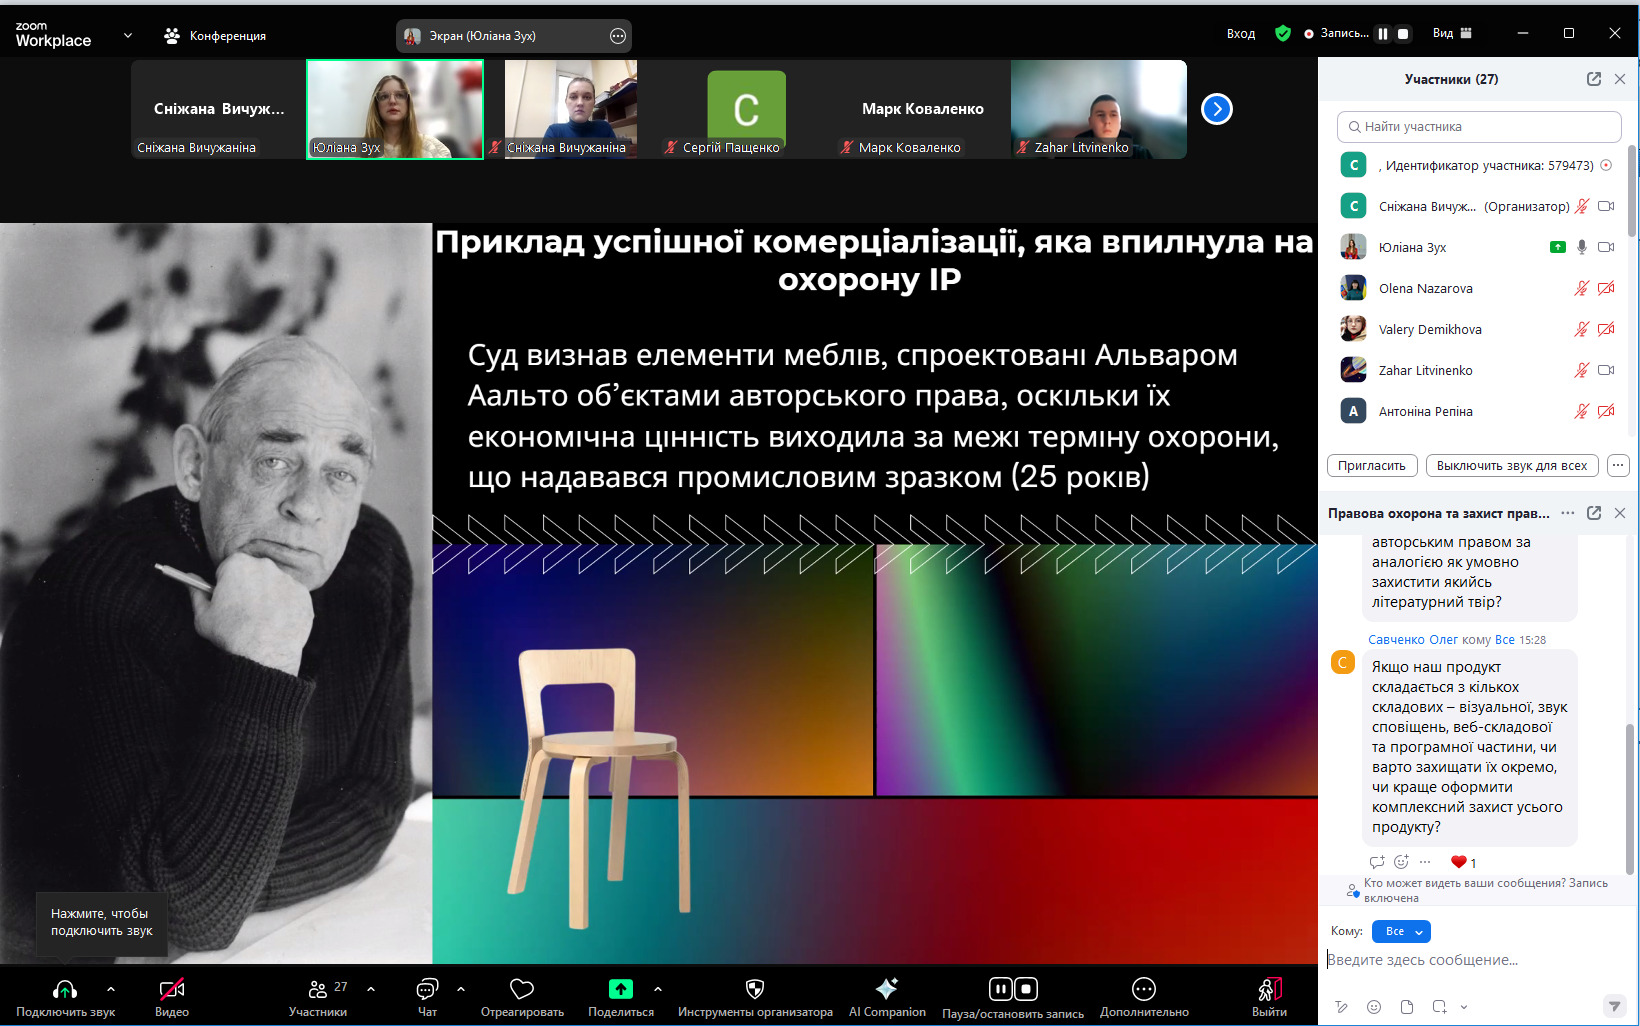1640x1026 pixels.
Task: Open Инструменты организатора shield icon
Action: pos(755,990)
